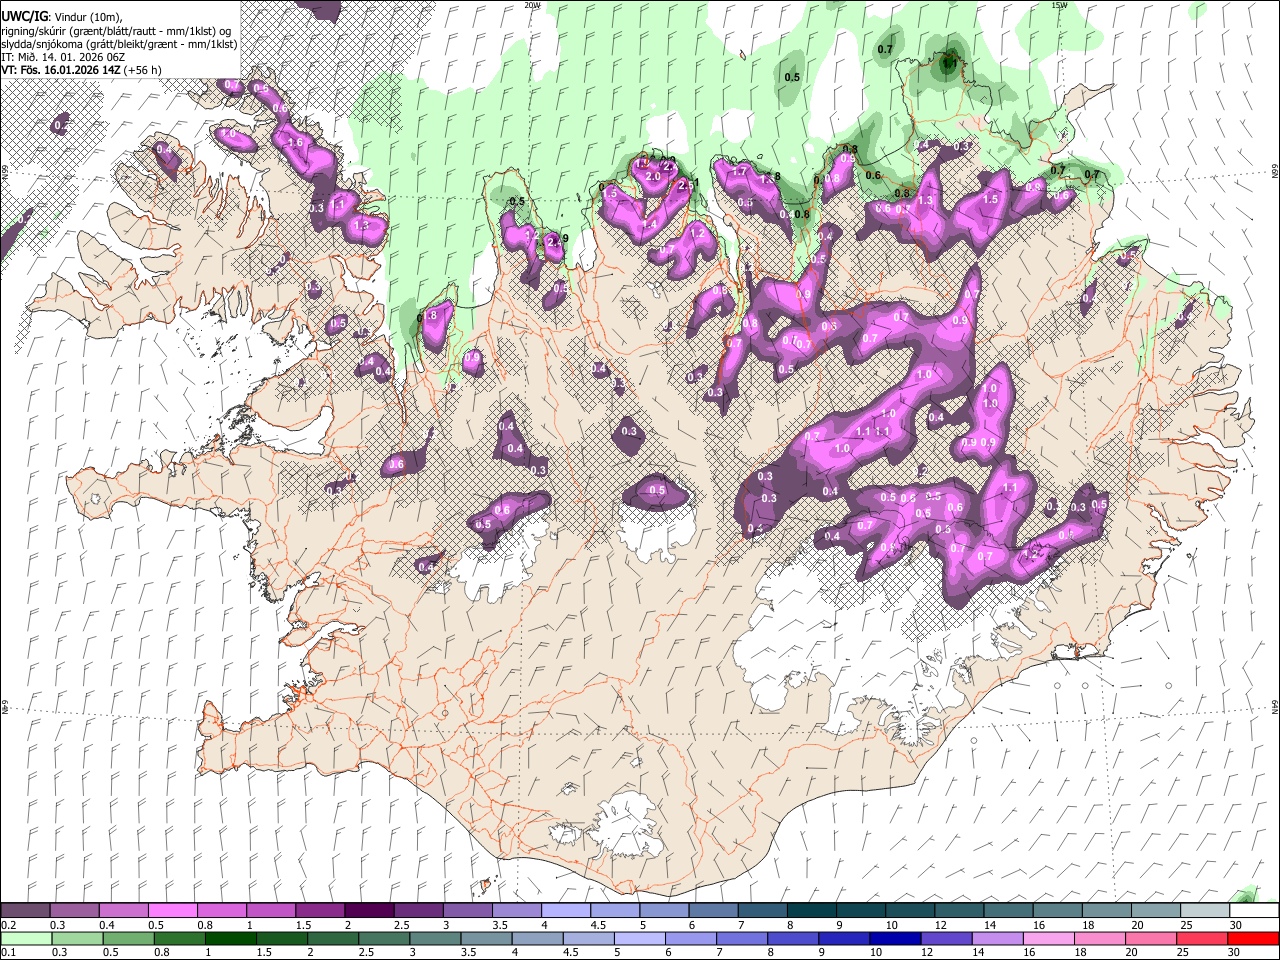Pick the darkest green rain swatch for 1–1.5
The width and height of the screenshot is (1280, 960).
tap(230, 938)
